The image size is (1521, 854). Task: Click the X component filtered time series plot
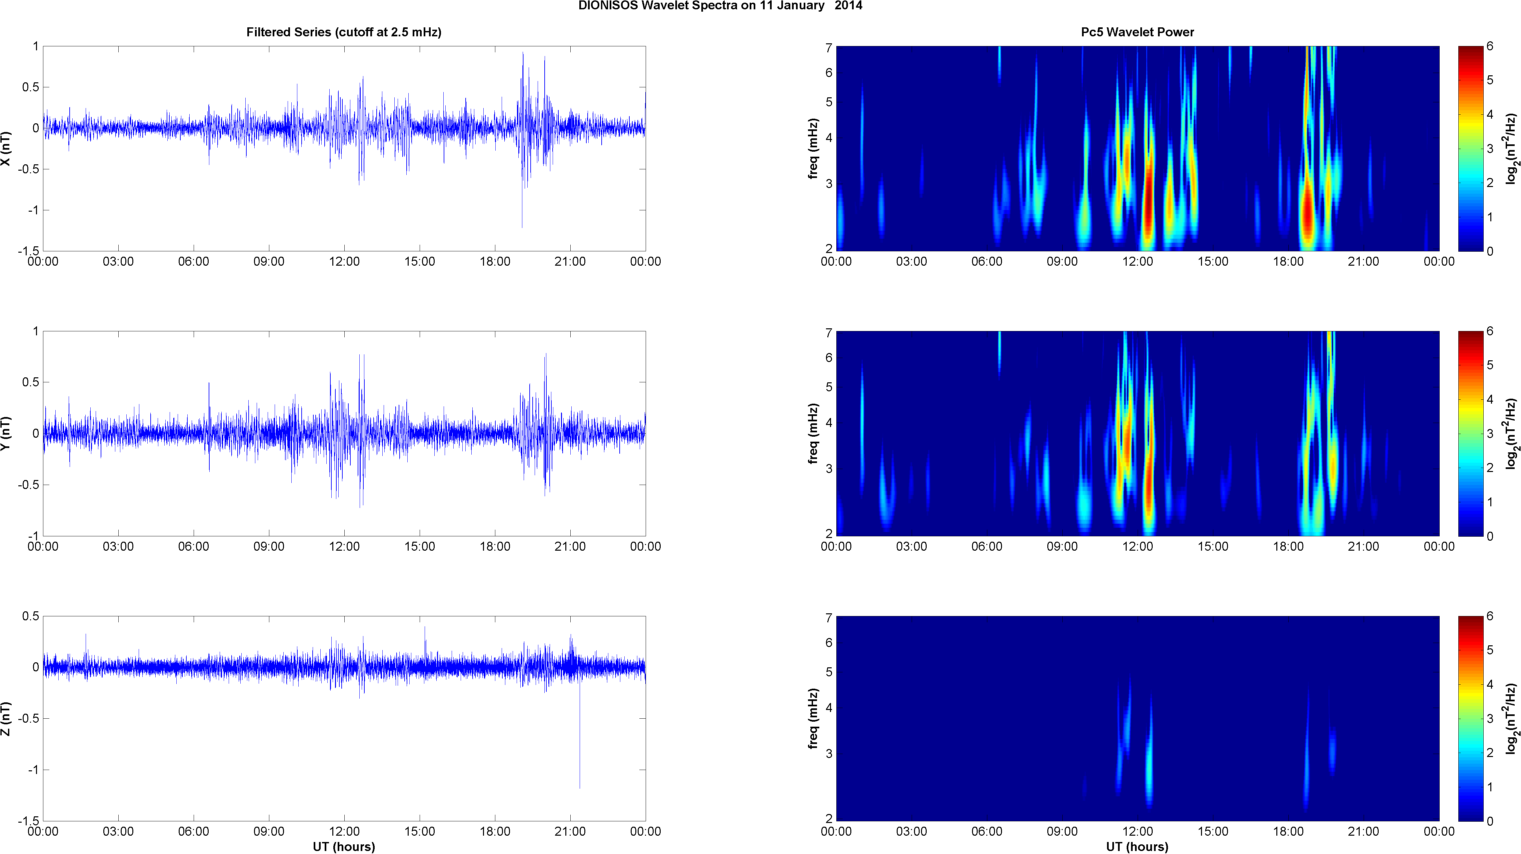click(x=344, y=149)
